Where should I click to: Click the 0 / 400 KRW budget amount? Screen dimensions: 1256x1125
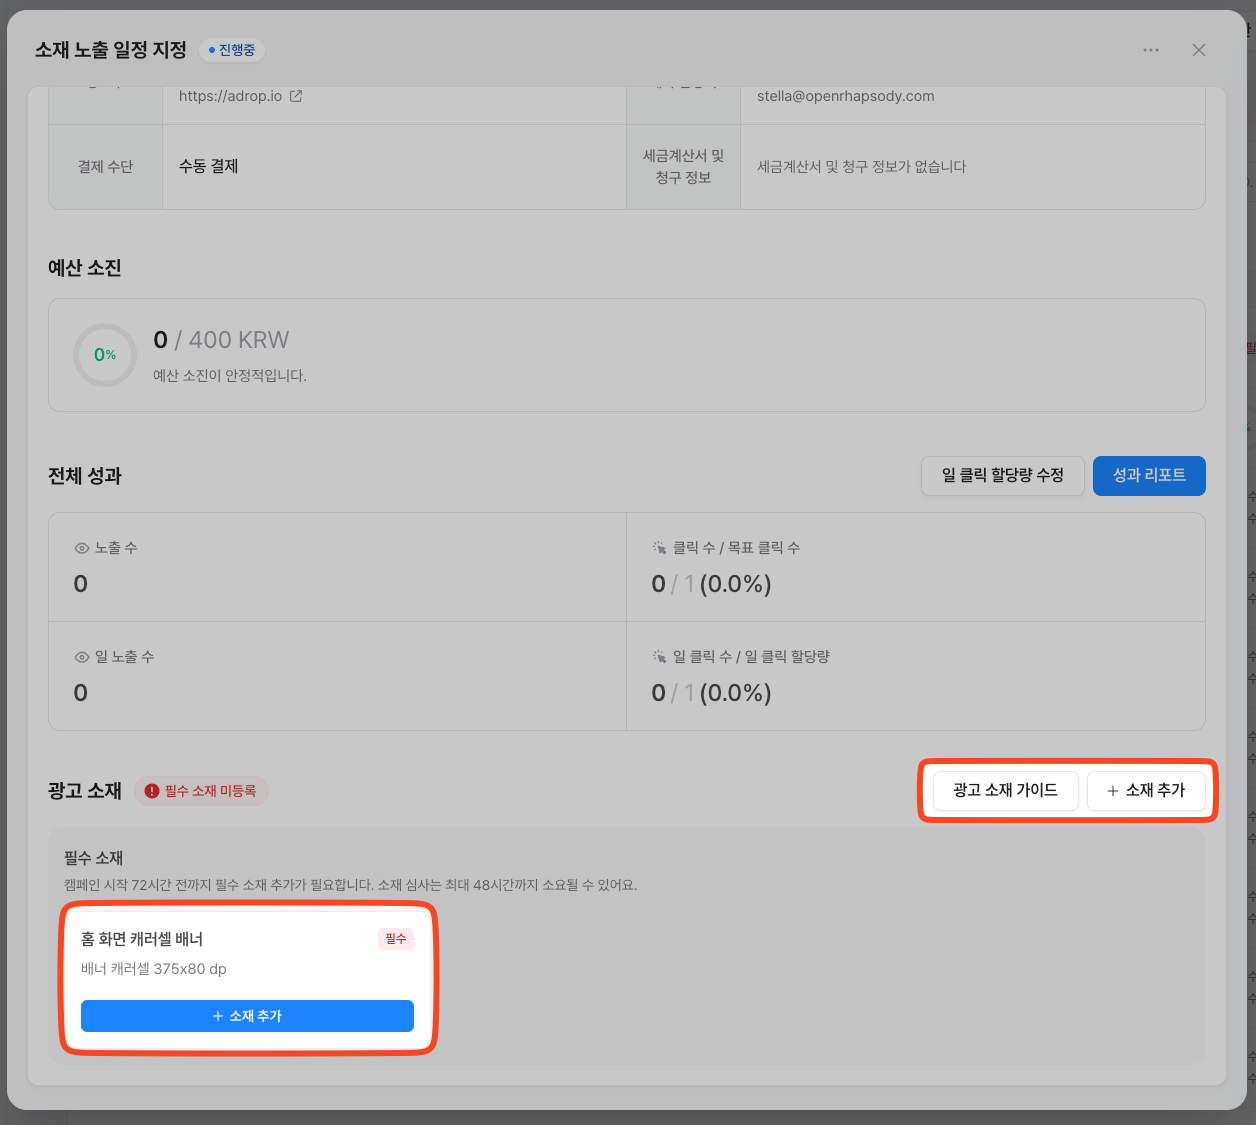[x=221, y=340]
